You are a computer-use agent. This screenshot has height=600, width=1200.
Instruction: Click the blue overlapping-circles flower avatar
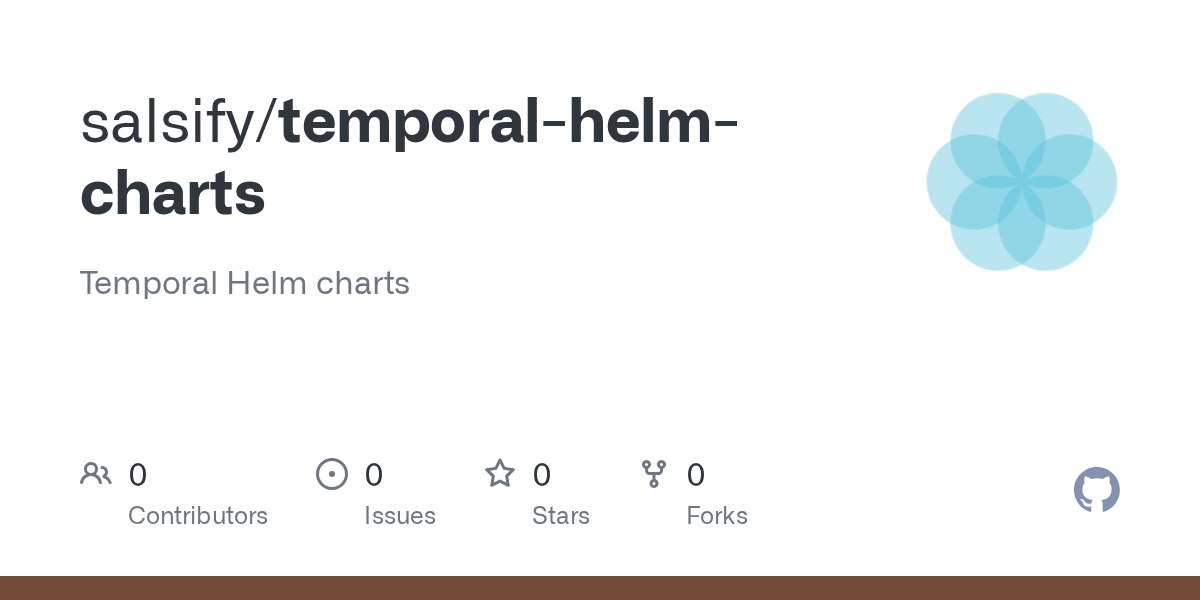tap(1022, 182)
